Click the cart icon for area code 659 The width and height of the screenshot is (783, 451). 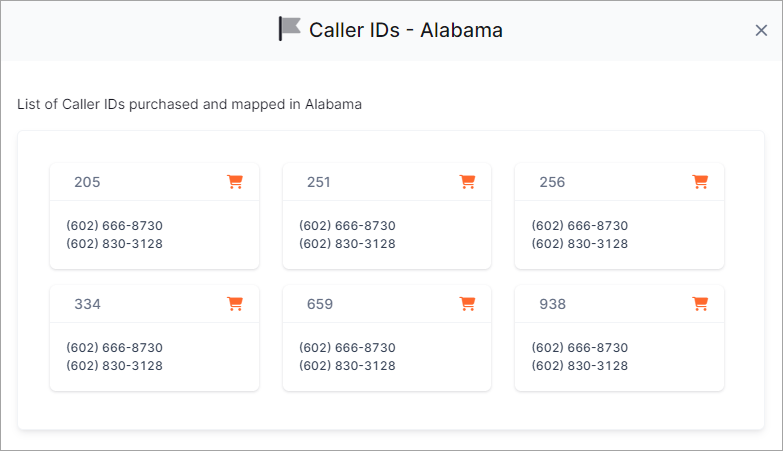coord(467,304)
